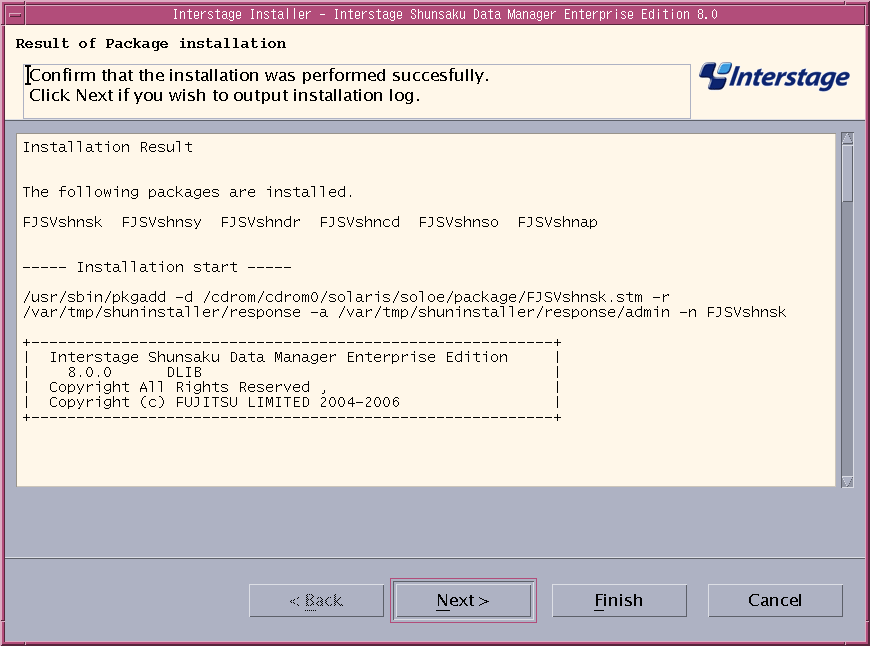Click the 'Installation Result' heading in the log

coord(108,147)
